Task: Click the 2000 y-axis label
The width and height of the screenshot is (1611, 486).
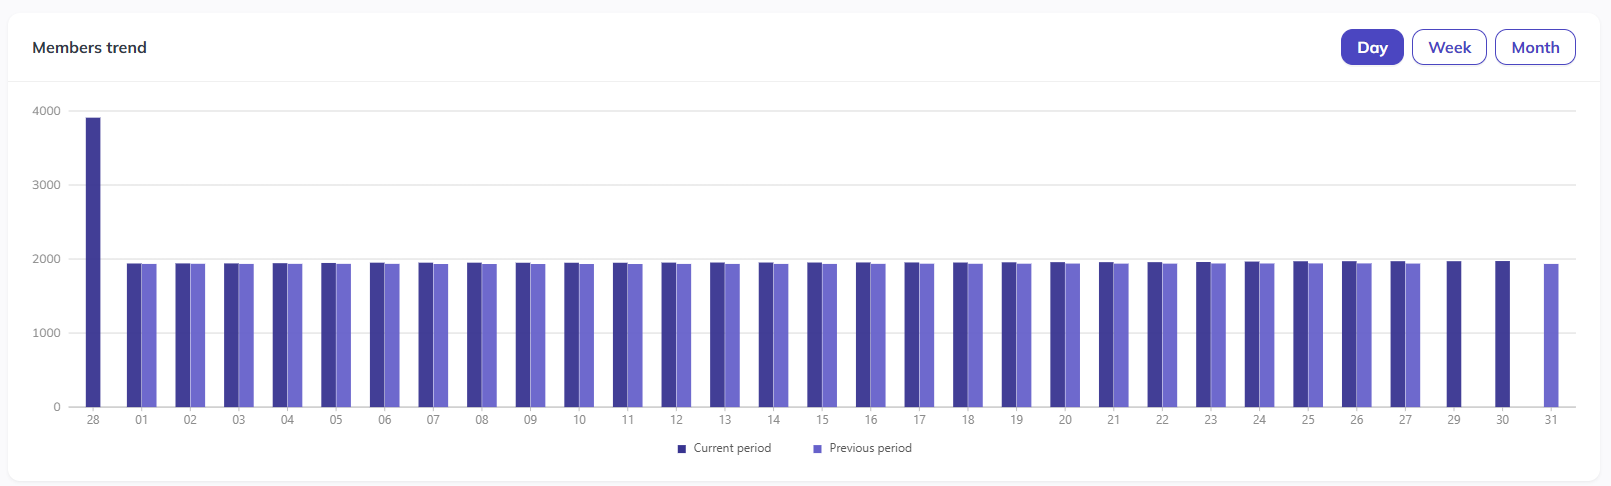Action: point(46,259)
